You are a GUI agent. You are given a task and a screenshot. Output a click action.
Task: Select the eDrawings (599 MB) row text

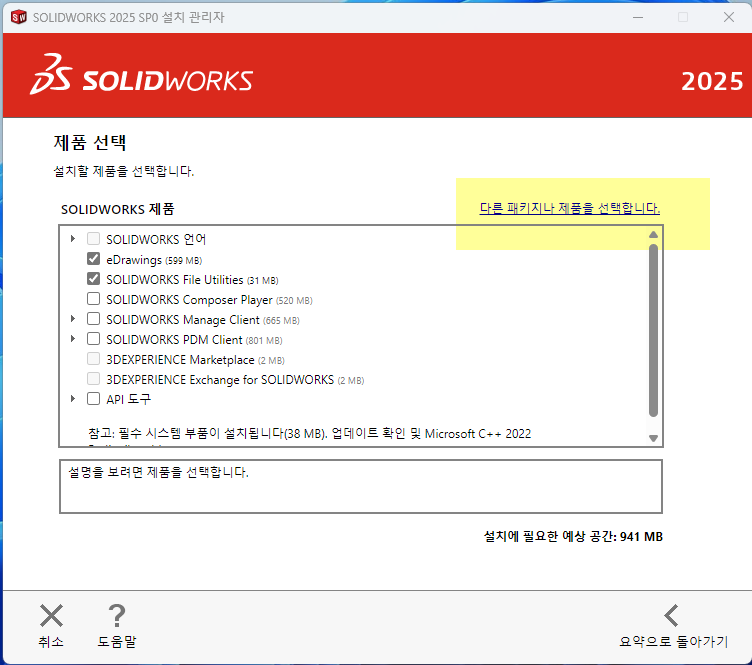click(154, 260)
